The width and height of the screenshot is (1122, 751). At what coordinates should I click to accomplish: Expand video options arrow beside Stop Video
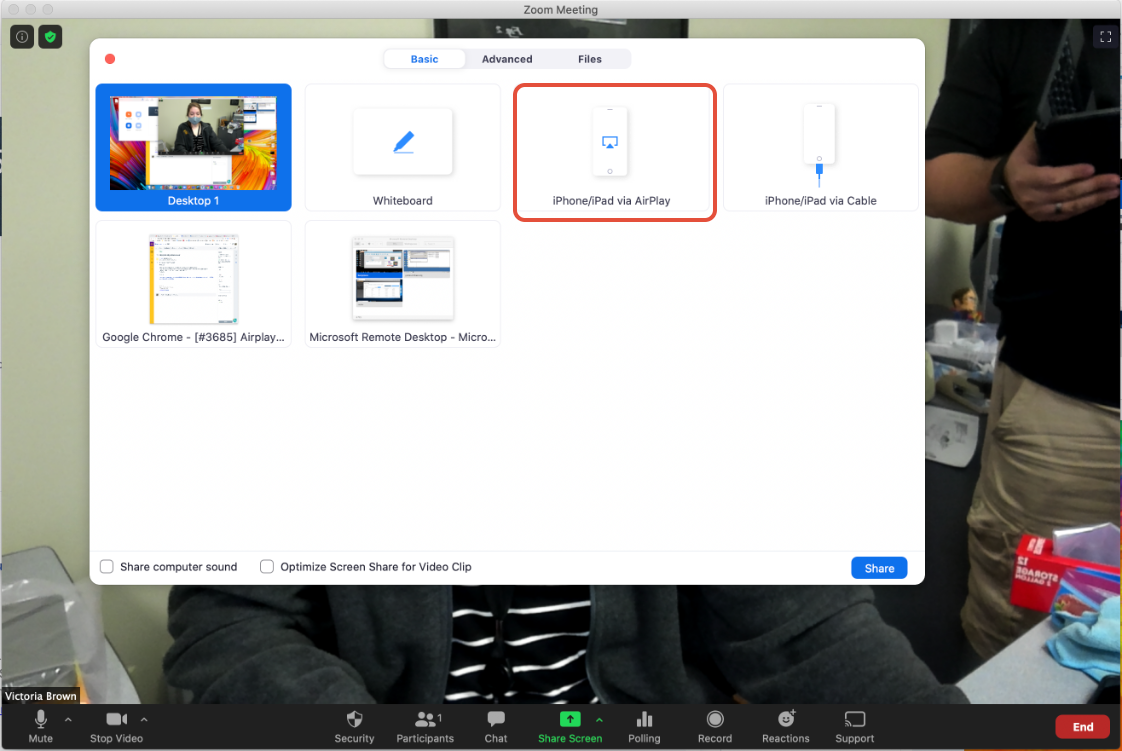point(144,720)
